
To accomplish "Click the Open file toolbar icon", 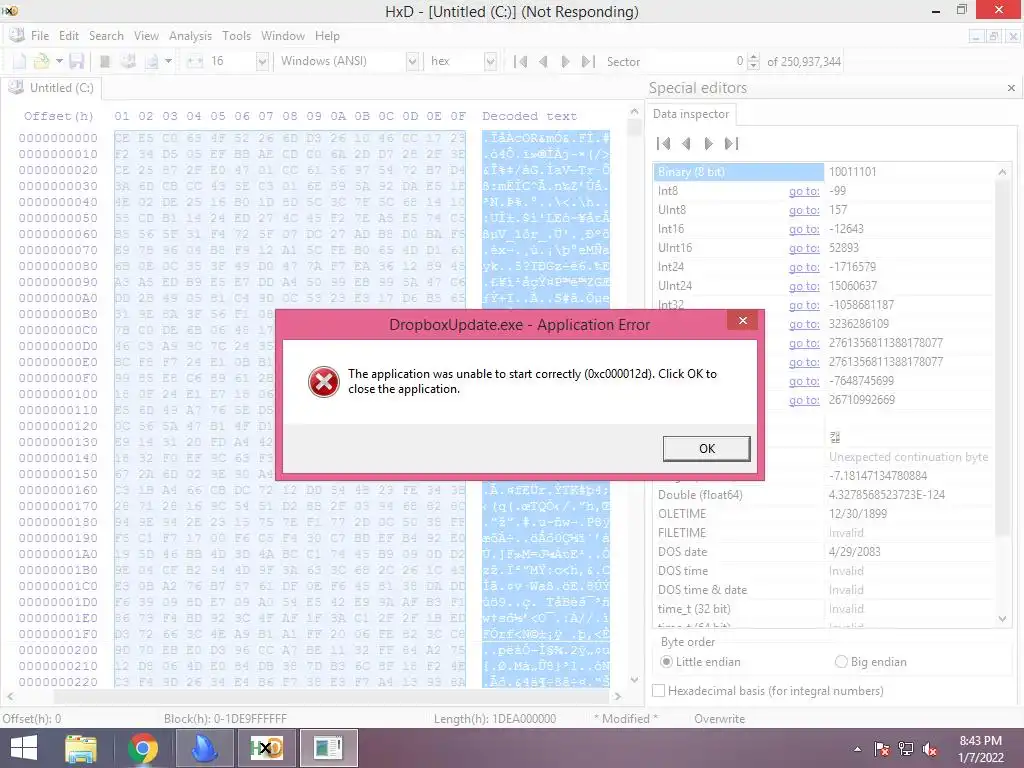I will [x=41, y=61].
